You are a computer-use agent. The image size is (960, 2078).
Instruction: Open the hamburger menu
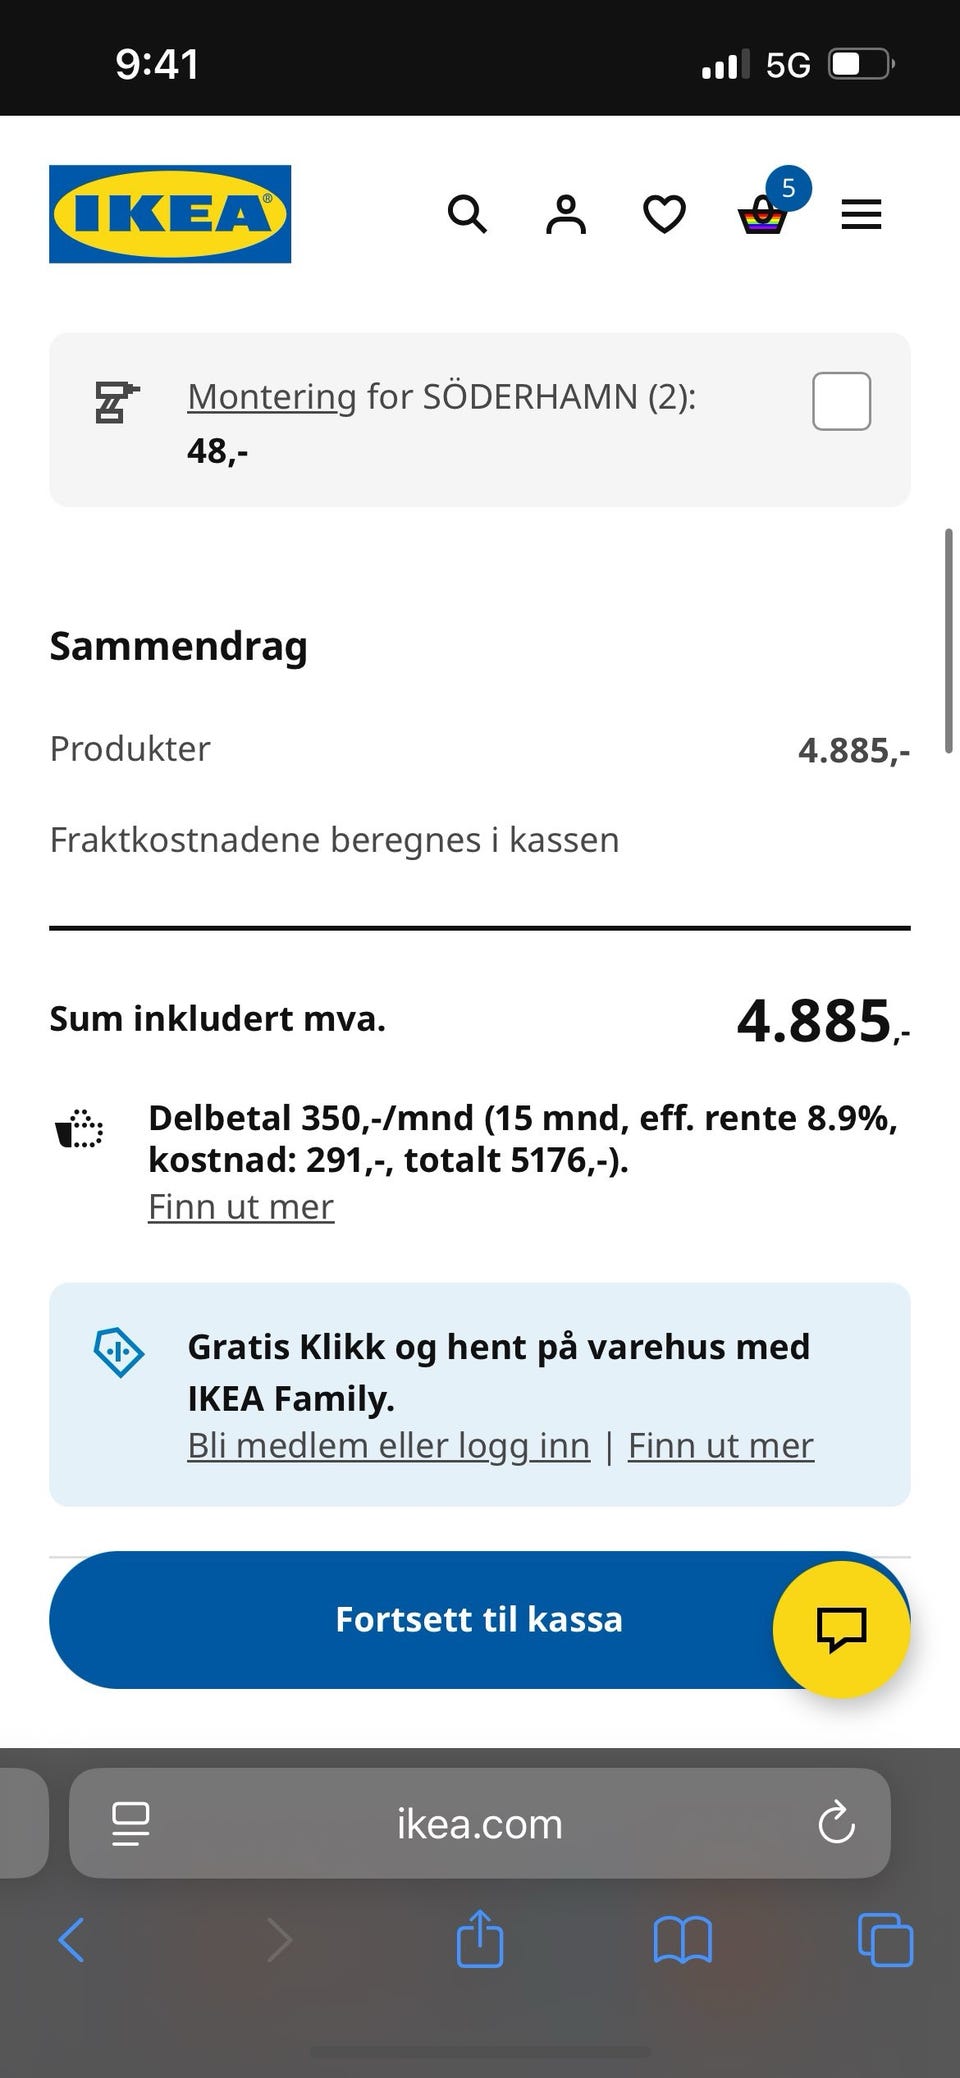[x=861, y=214]
